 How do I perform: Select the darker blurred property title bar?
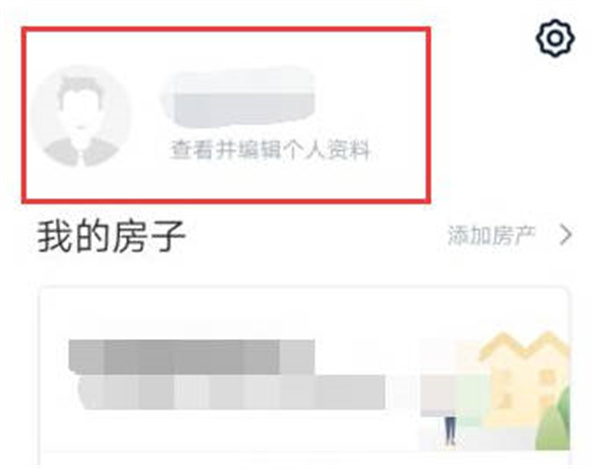click(191, 357)
